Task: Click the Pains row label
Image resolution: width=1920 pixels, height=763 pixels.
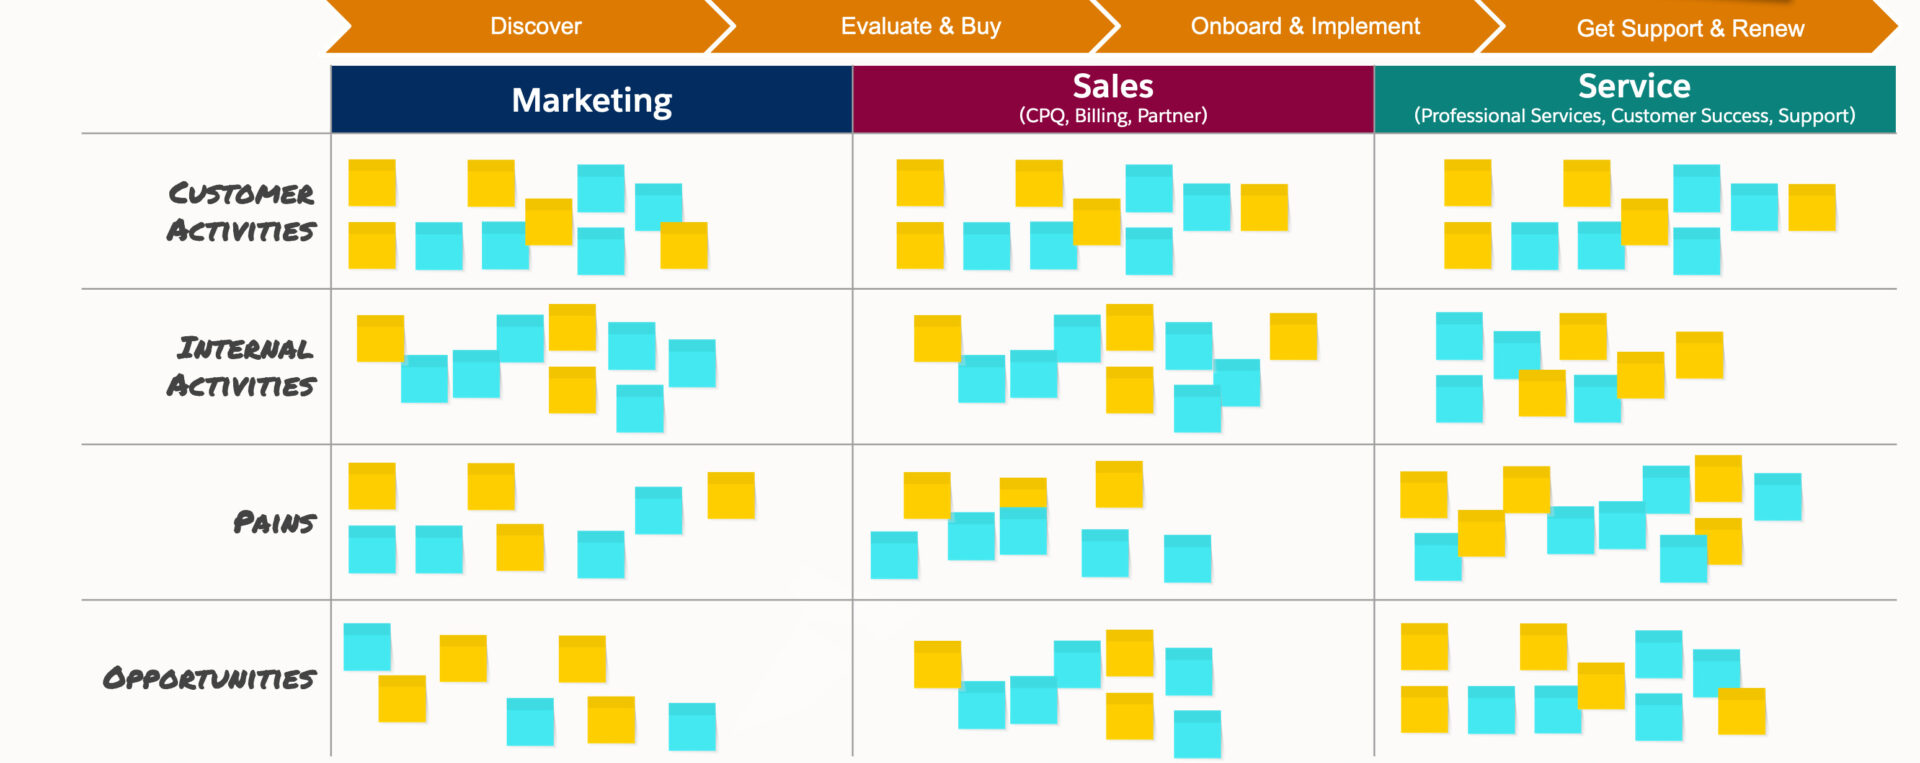Action: click(x=274, y=522)
